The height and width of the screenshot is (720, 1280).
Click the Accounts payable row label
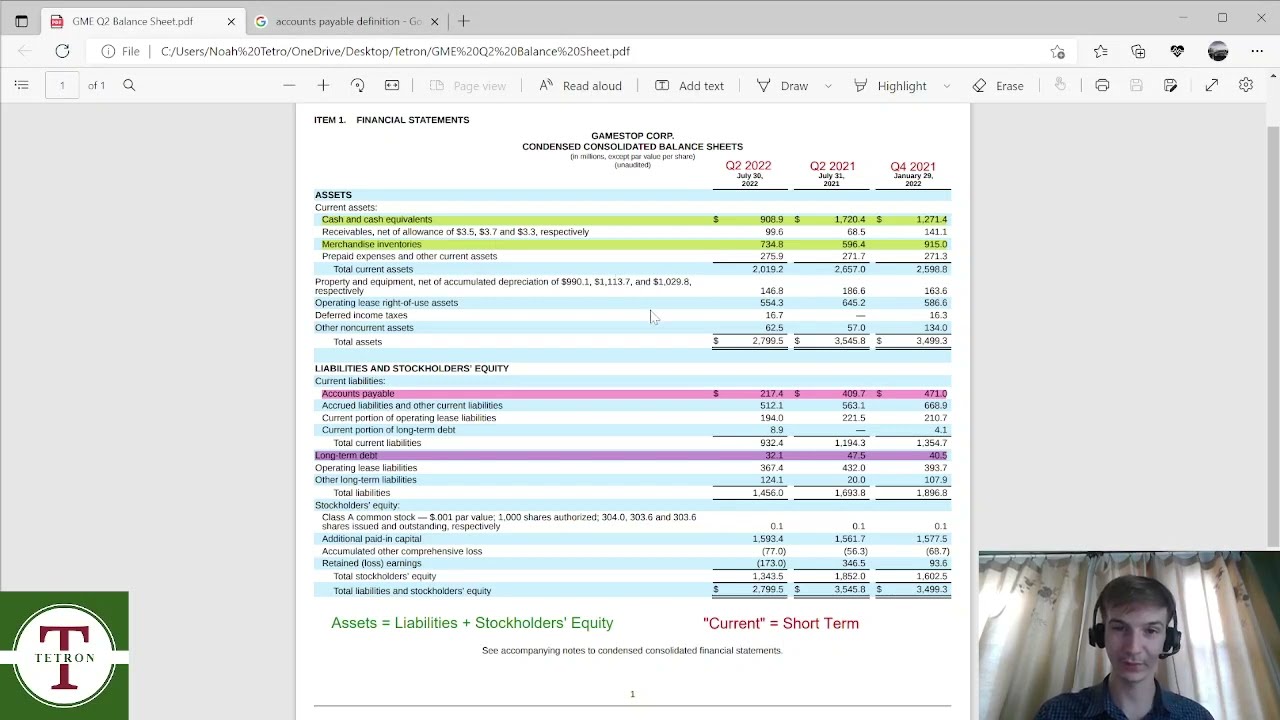(x=357, y=393)
